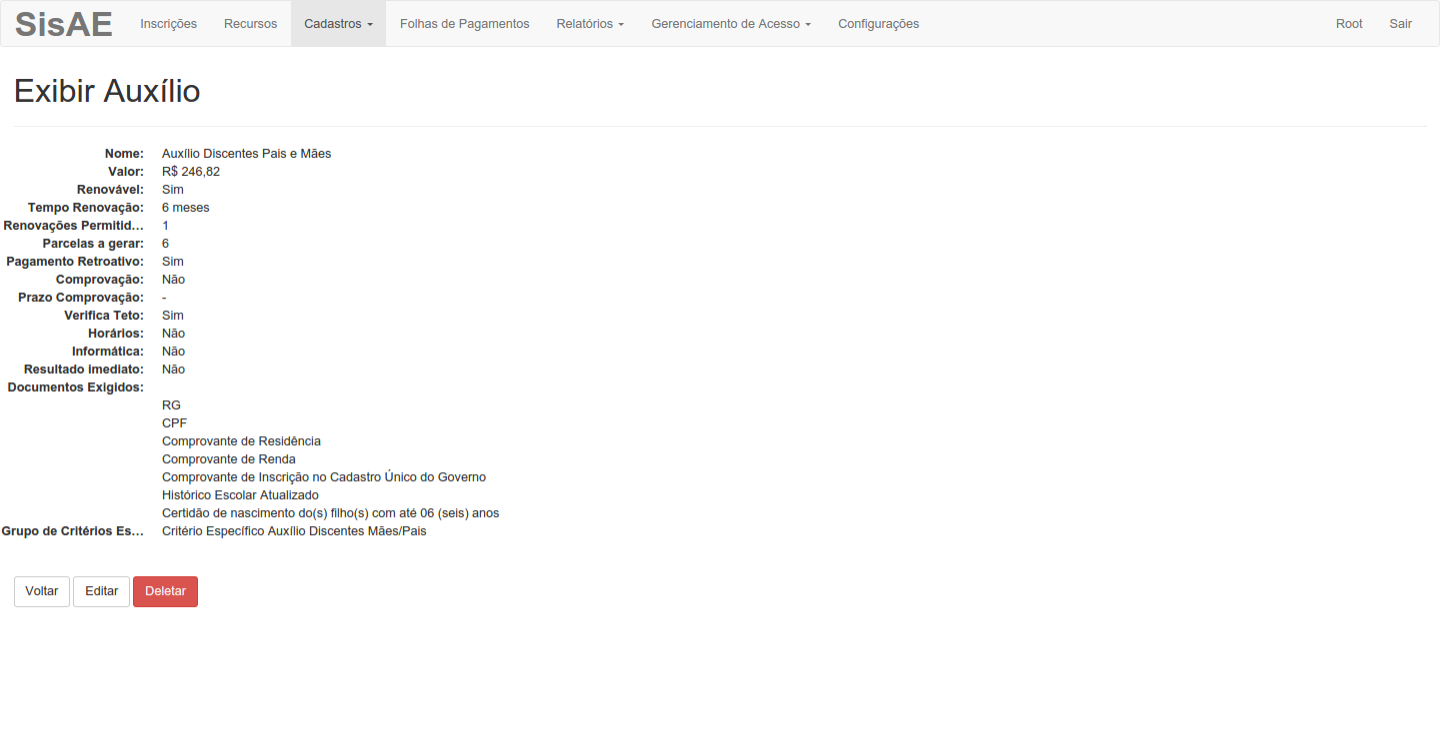The width and height of the screenshot is (1440, 742).
Task: Select Histórico Escolar Atualizado entry
Action: coord(240,496)
